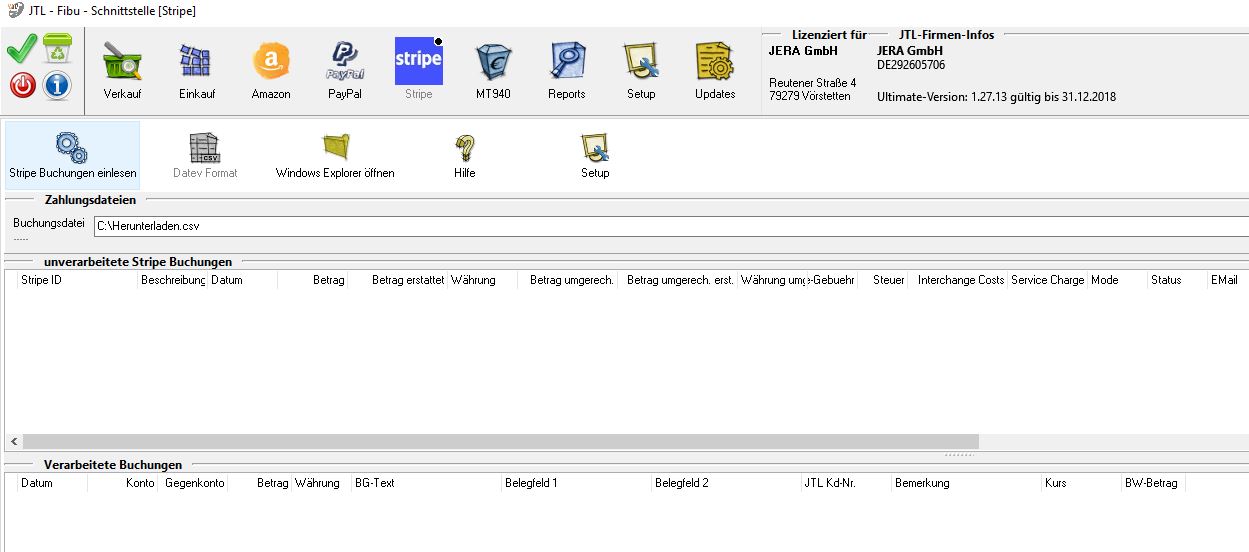The image size is (1249, 552).
Task: Click the Bemerkung column header
Action: (x=967, y=483)
